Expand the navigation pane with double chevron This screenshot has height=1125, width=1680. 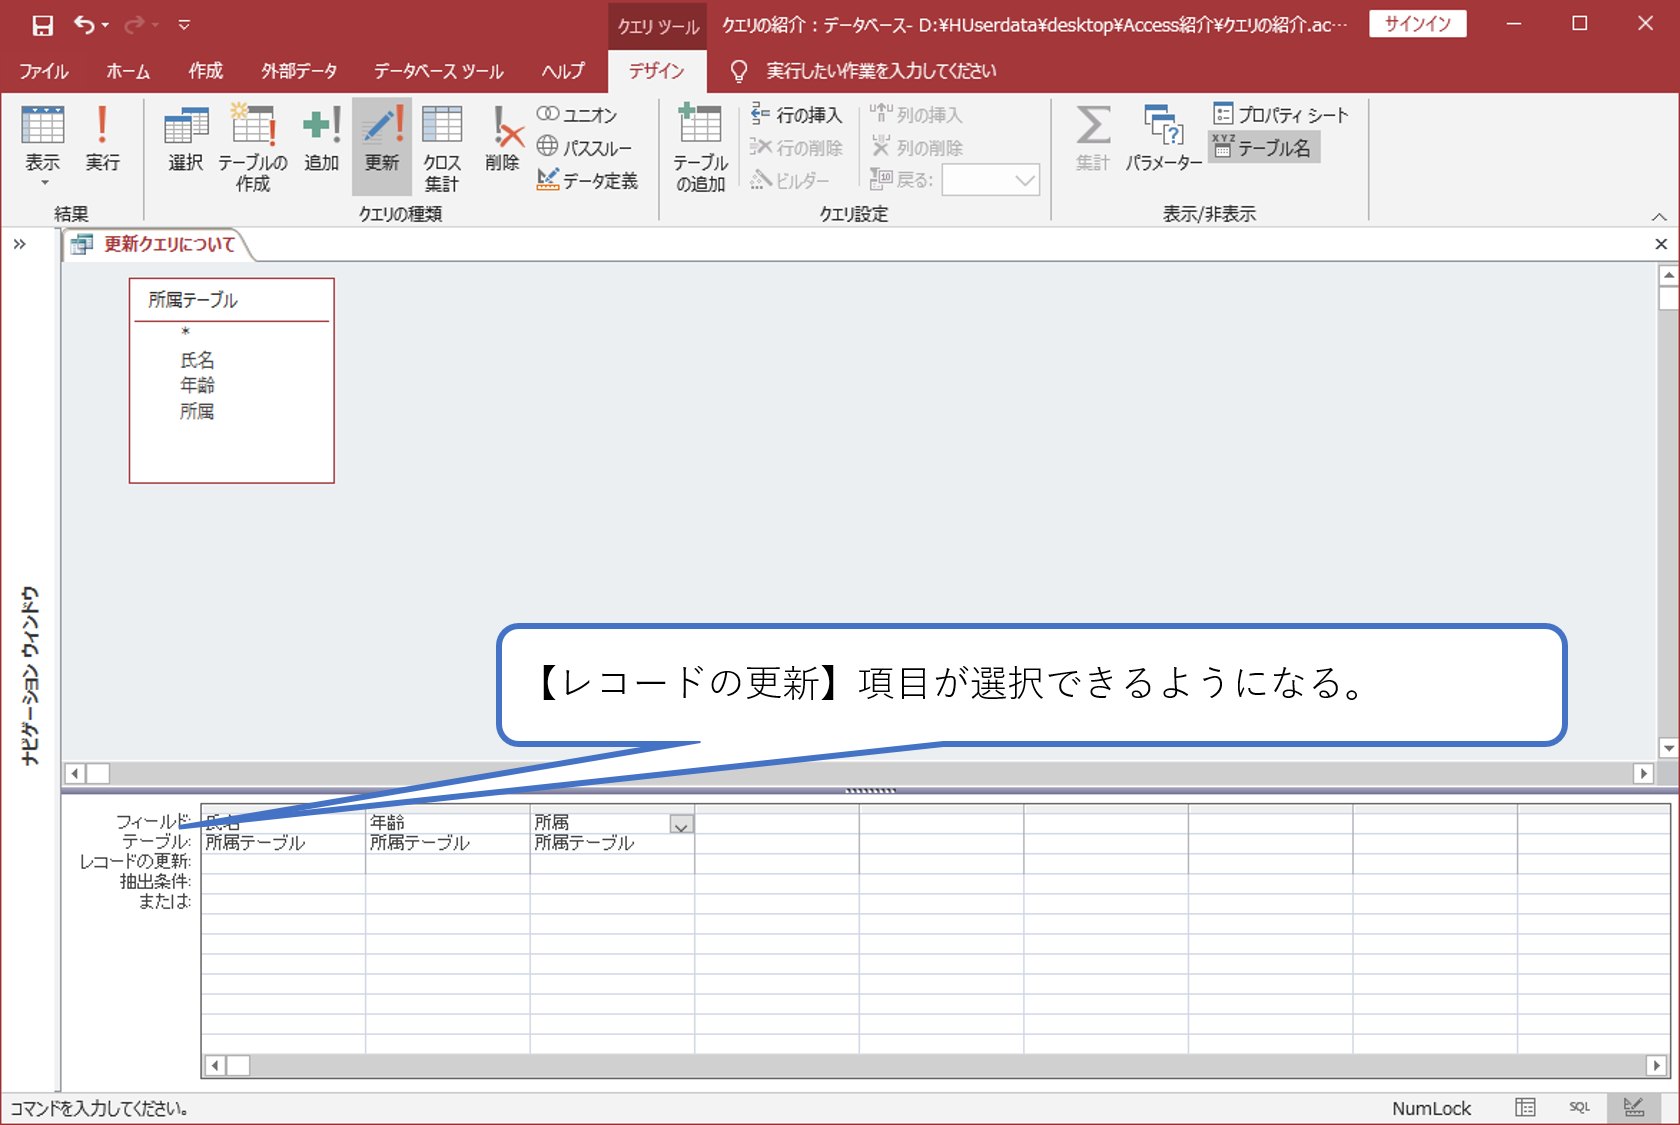[x=19, y=244]
